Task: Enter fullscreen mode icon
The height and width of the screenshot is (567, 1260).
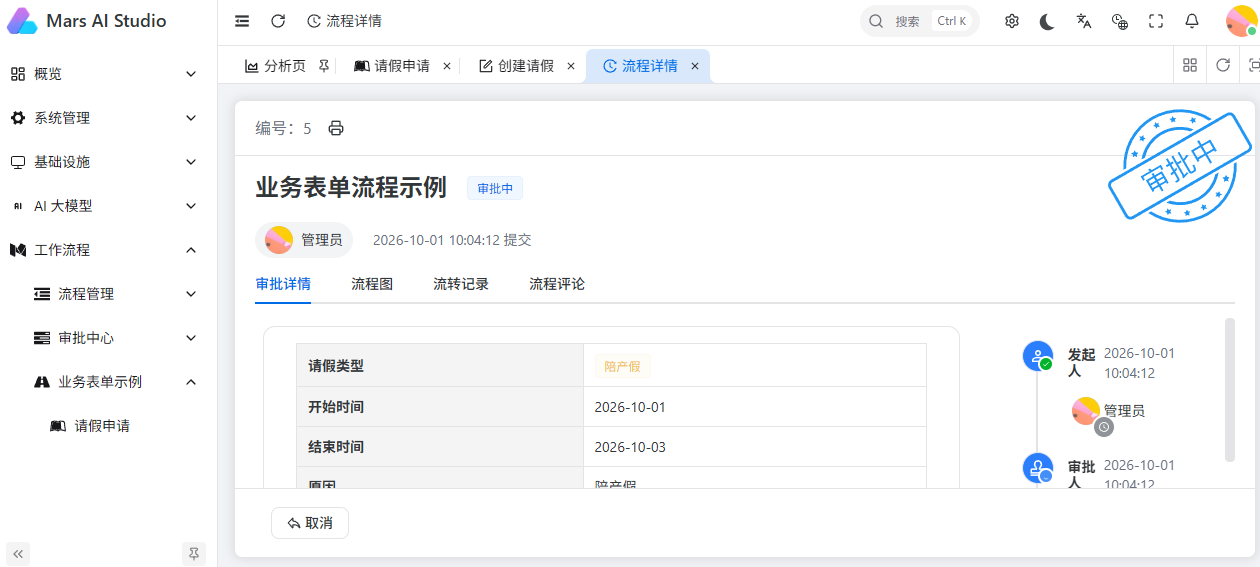Action: 1156,21
